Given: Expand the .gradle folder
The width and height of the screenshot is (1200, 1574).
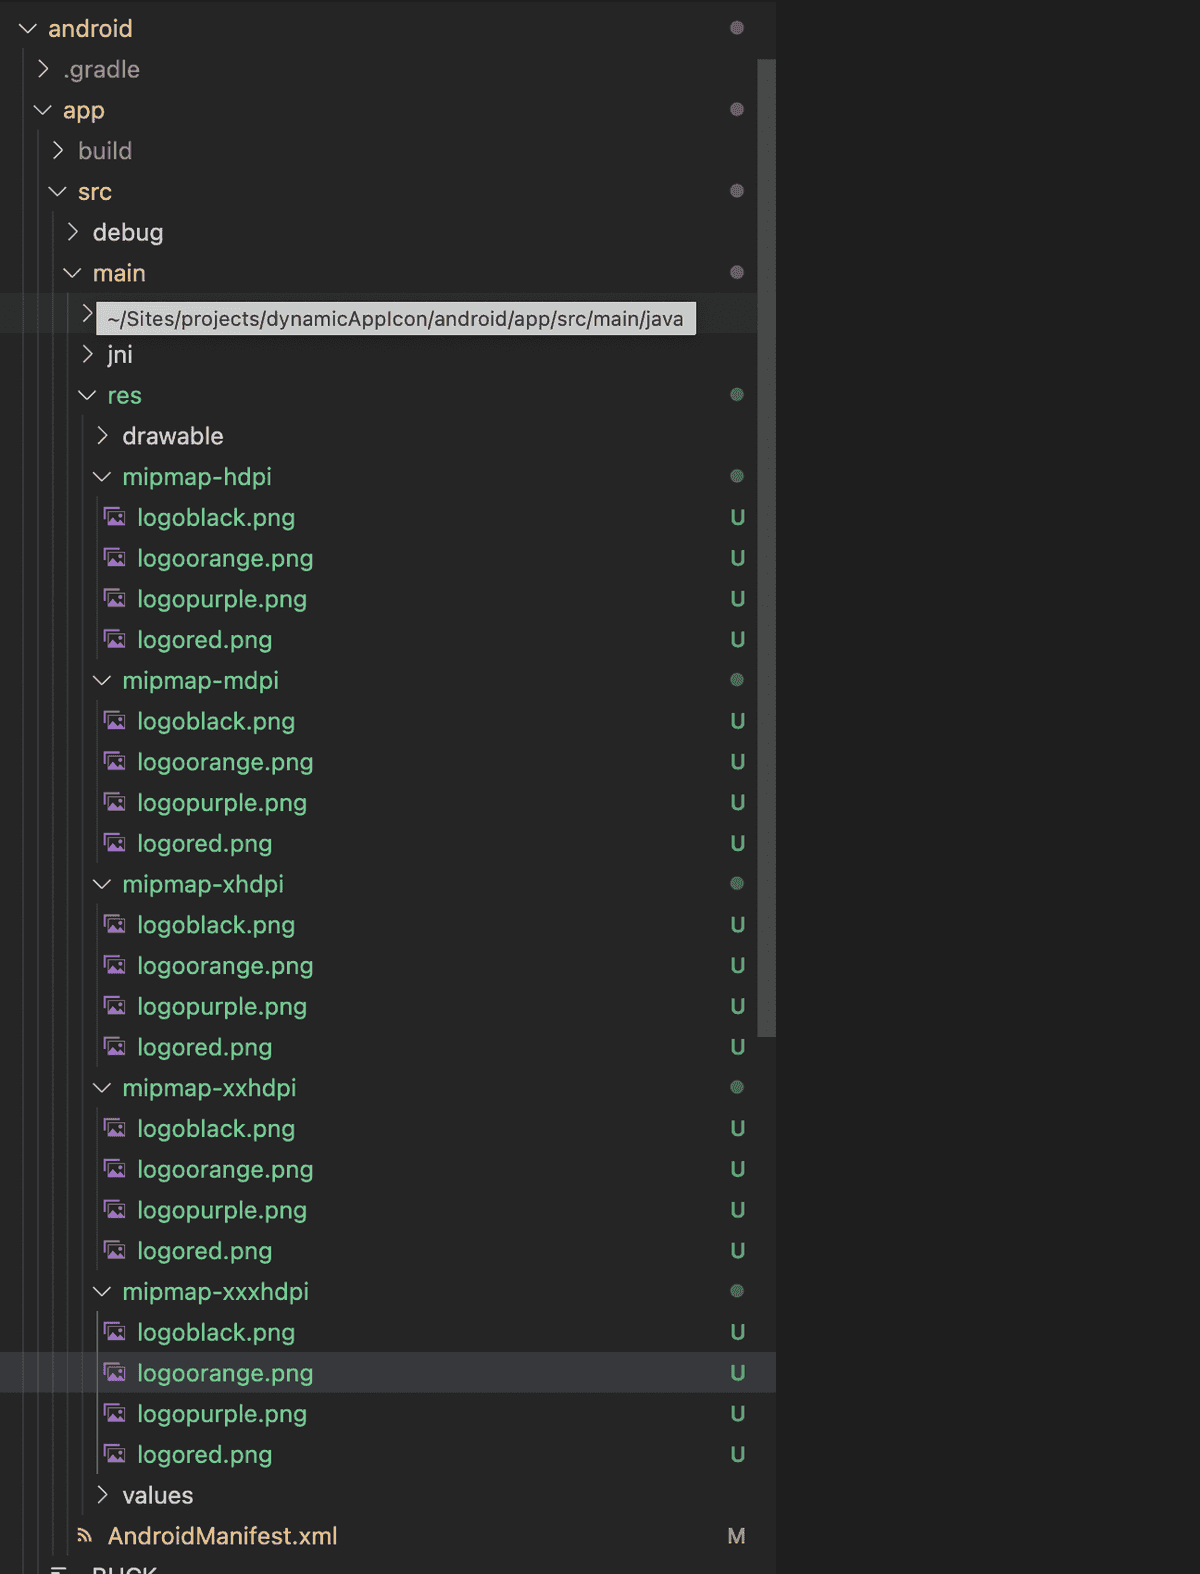Looking at the screenshot, I should coord(43,69).
